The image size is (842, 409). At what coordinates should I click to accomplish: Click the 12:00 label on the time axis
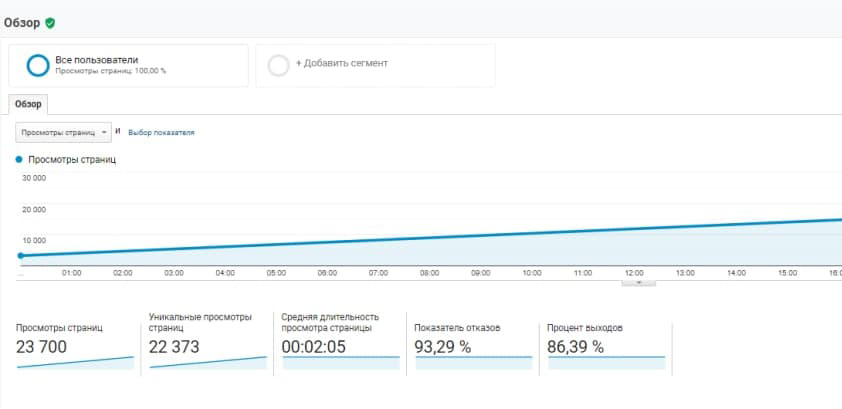coord(634,273)
